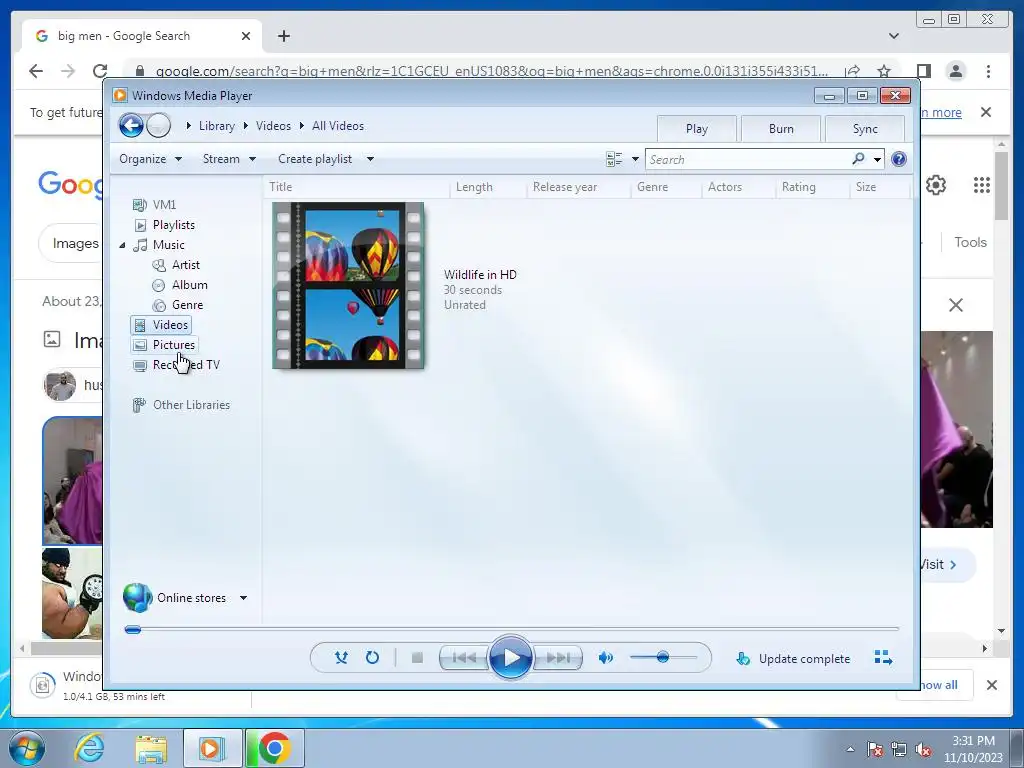
Task: Sort by the Title column header
Action: tap(357, 187)
